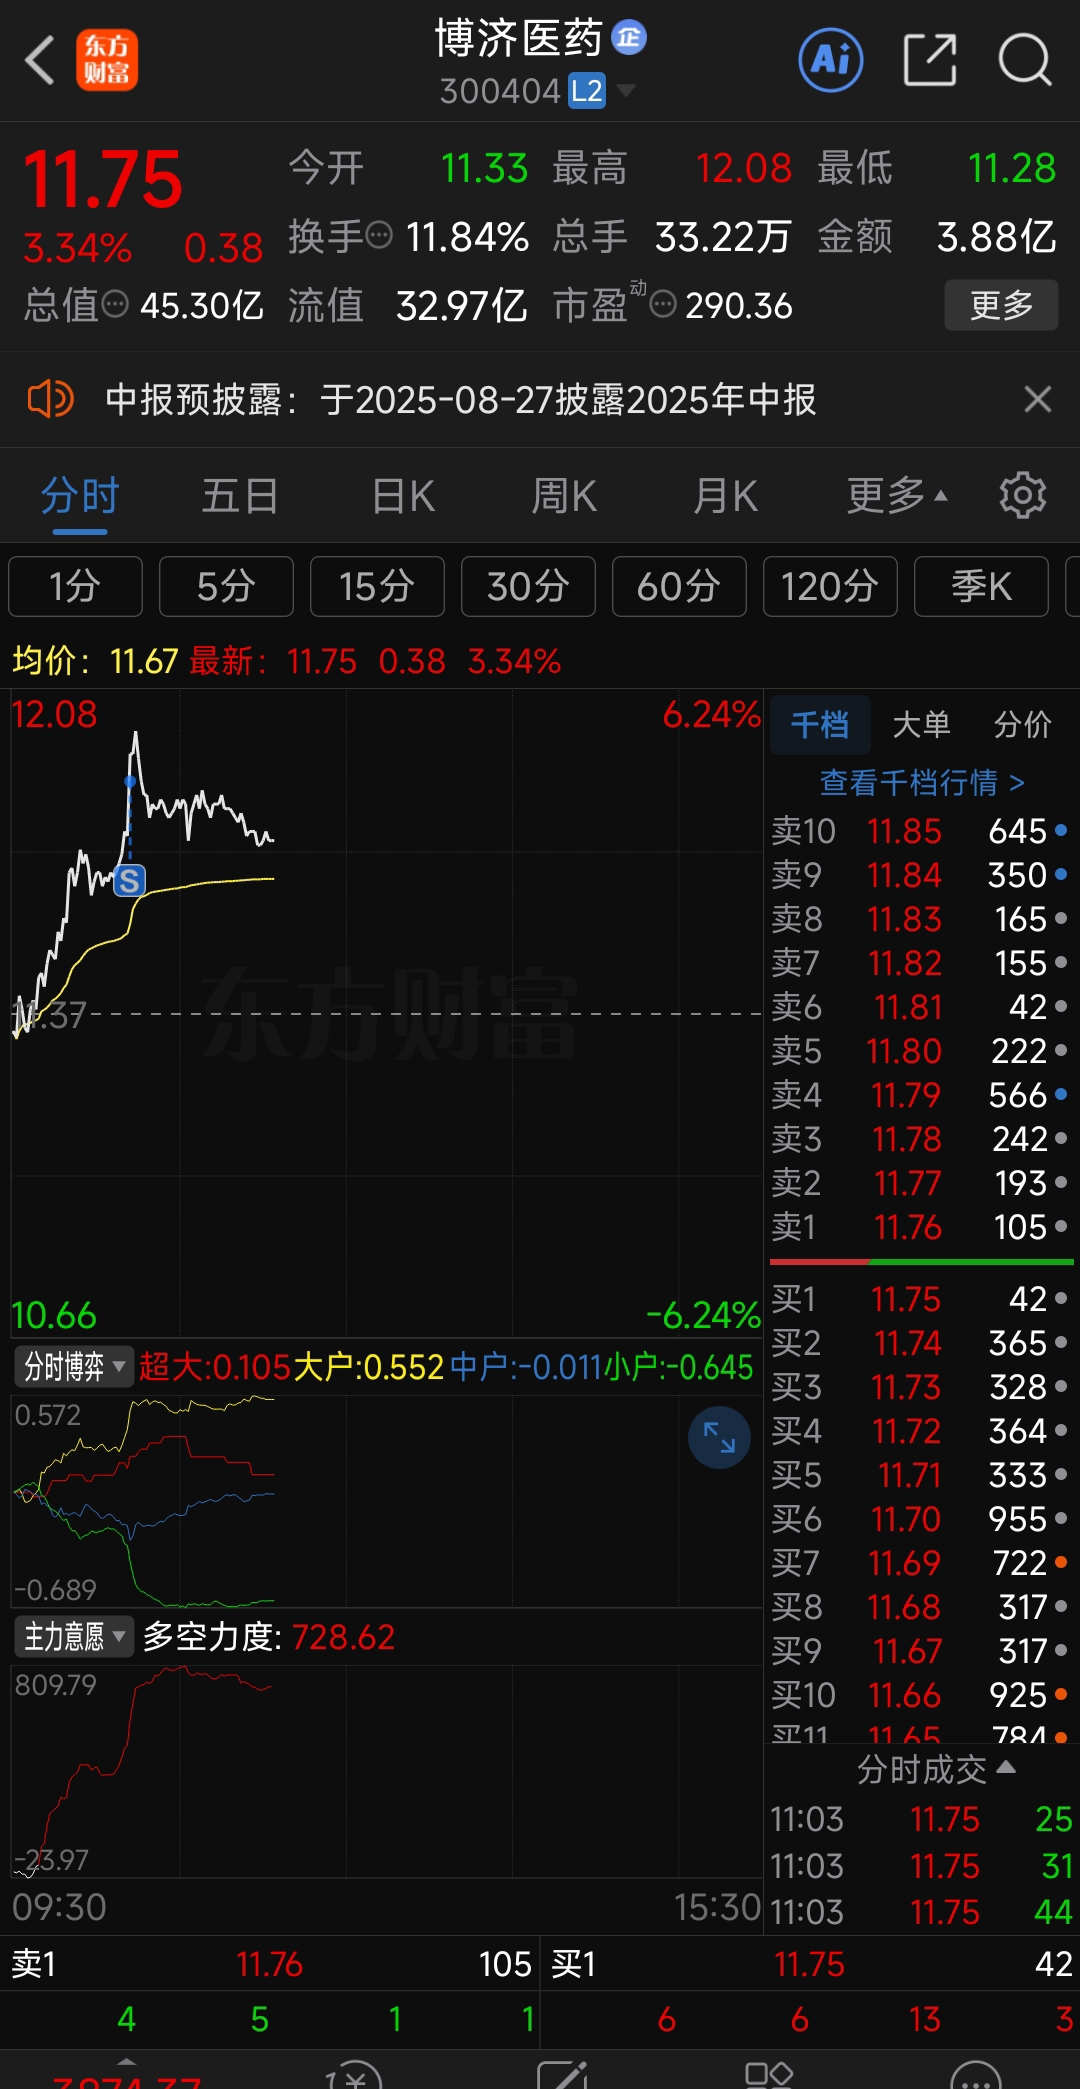1080x2089 pixels.
Task: Select the 15分 period button
Action: point(377,586)
